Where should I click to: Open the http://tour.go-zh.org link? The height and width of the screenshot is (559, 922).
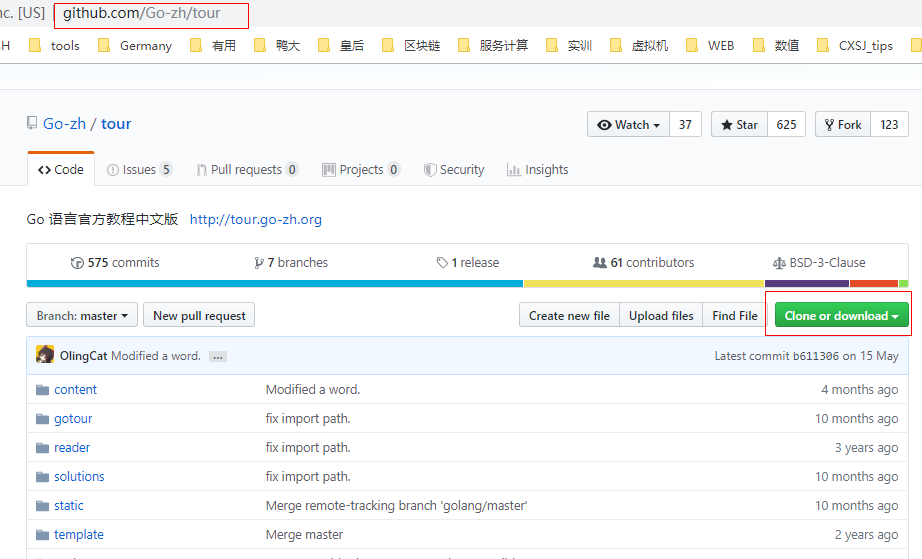255,219
